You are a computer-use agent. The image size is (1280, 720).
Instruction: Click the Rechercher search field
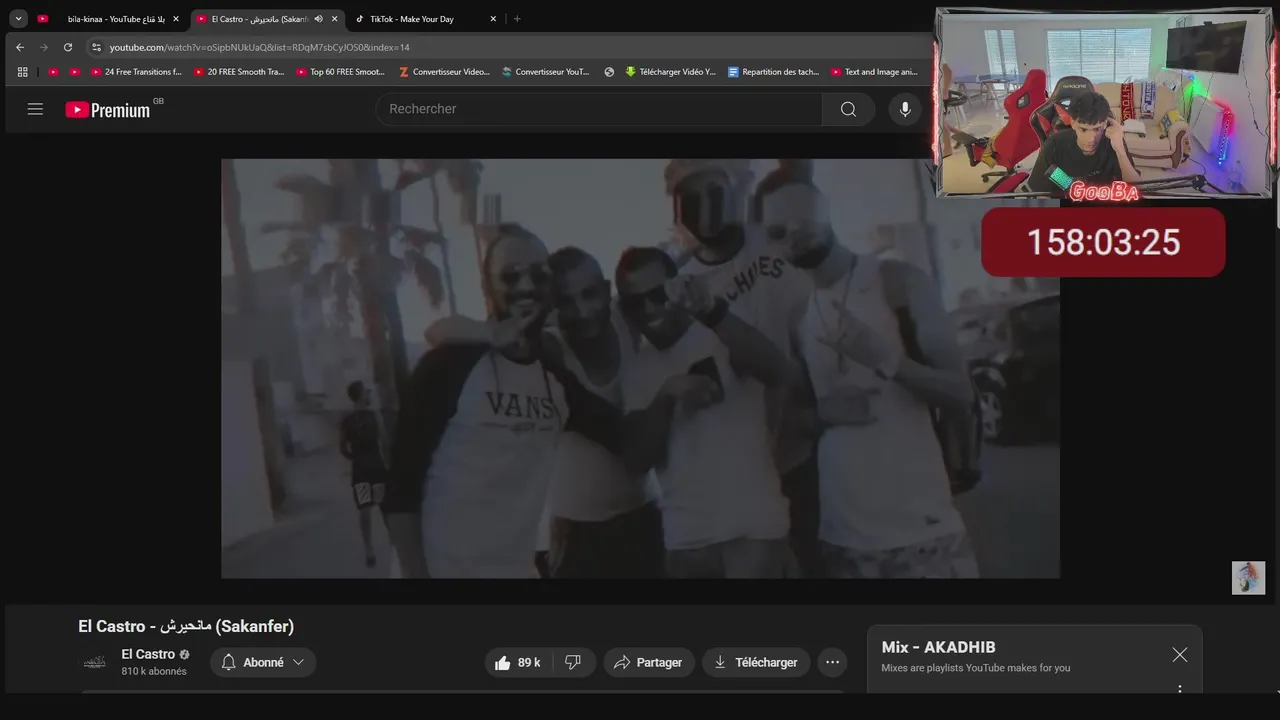coord(598,109)
